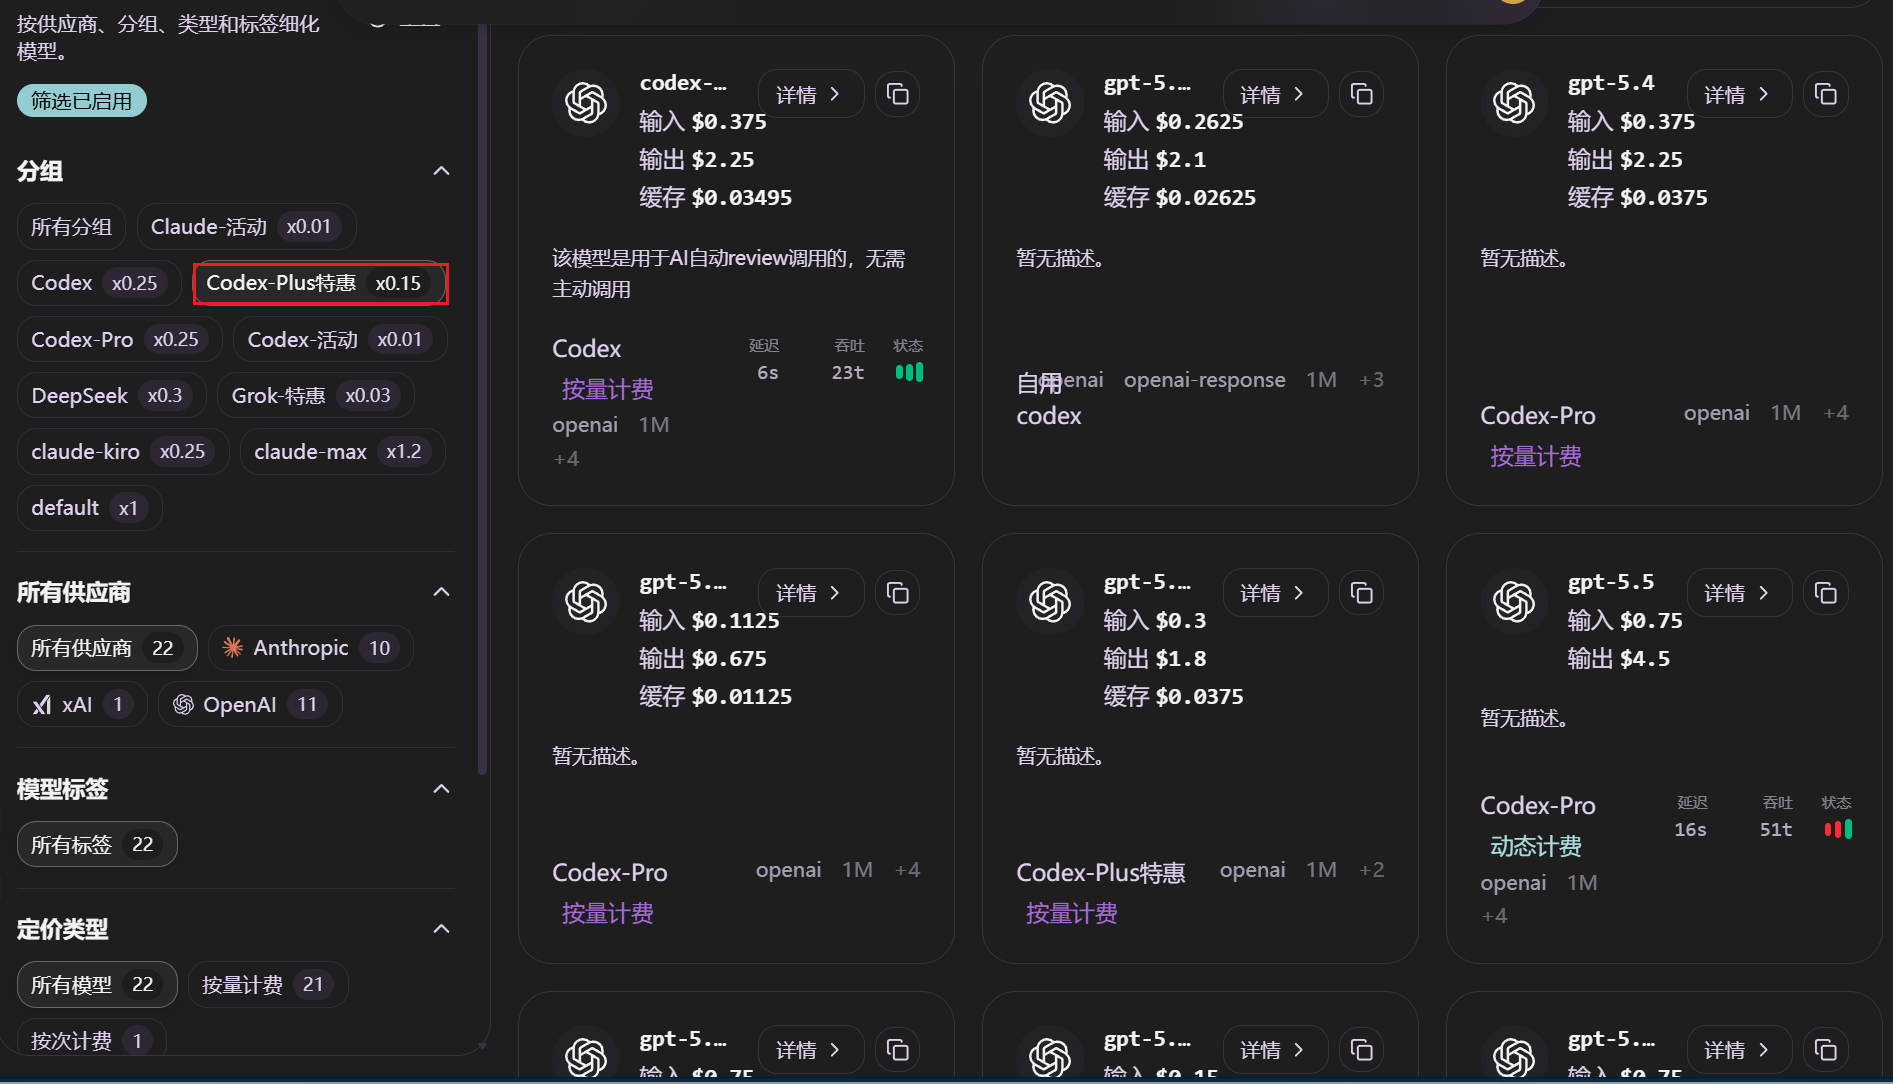Collapse the 定价类型 section
This screenshot has width=1893, height=1084.
tap(441, 929)
